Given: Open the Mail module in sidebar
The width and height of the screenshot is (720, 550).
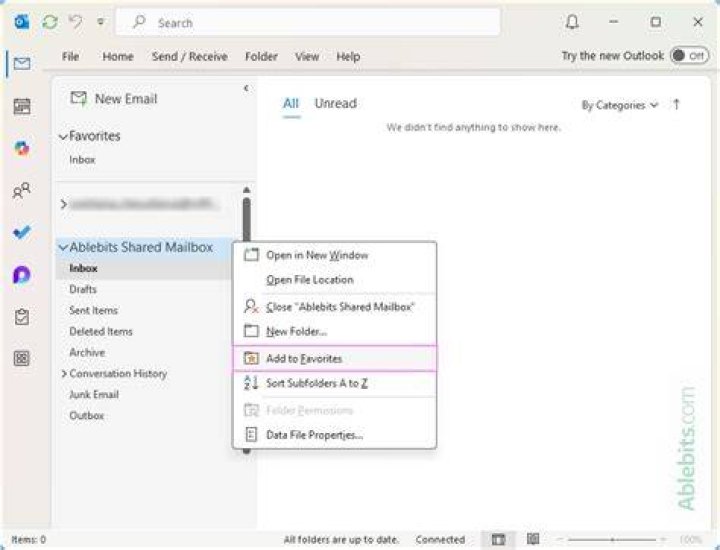Looking at the screenshot, I should coord(22,63).
